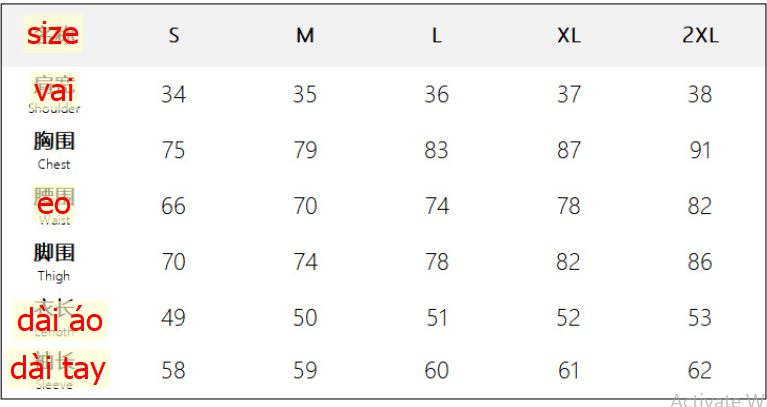Click the red 'size' header label
This screenshot has width=767, height=407.
pyautogui.click(x=53, y=34)
